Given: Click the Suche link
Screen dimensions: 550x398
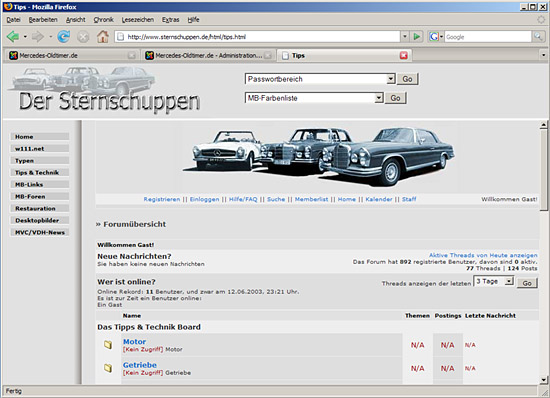Looking at the screenshot, I should pos(276,199).
